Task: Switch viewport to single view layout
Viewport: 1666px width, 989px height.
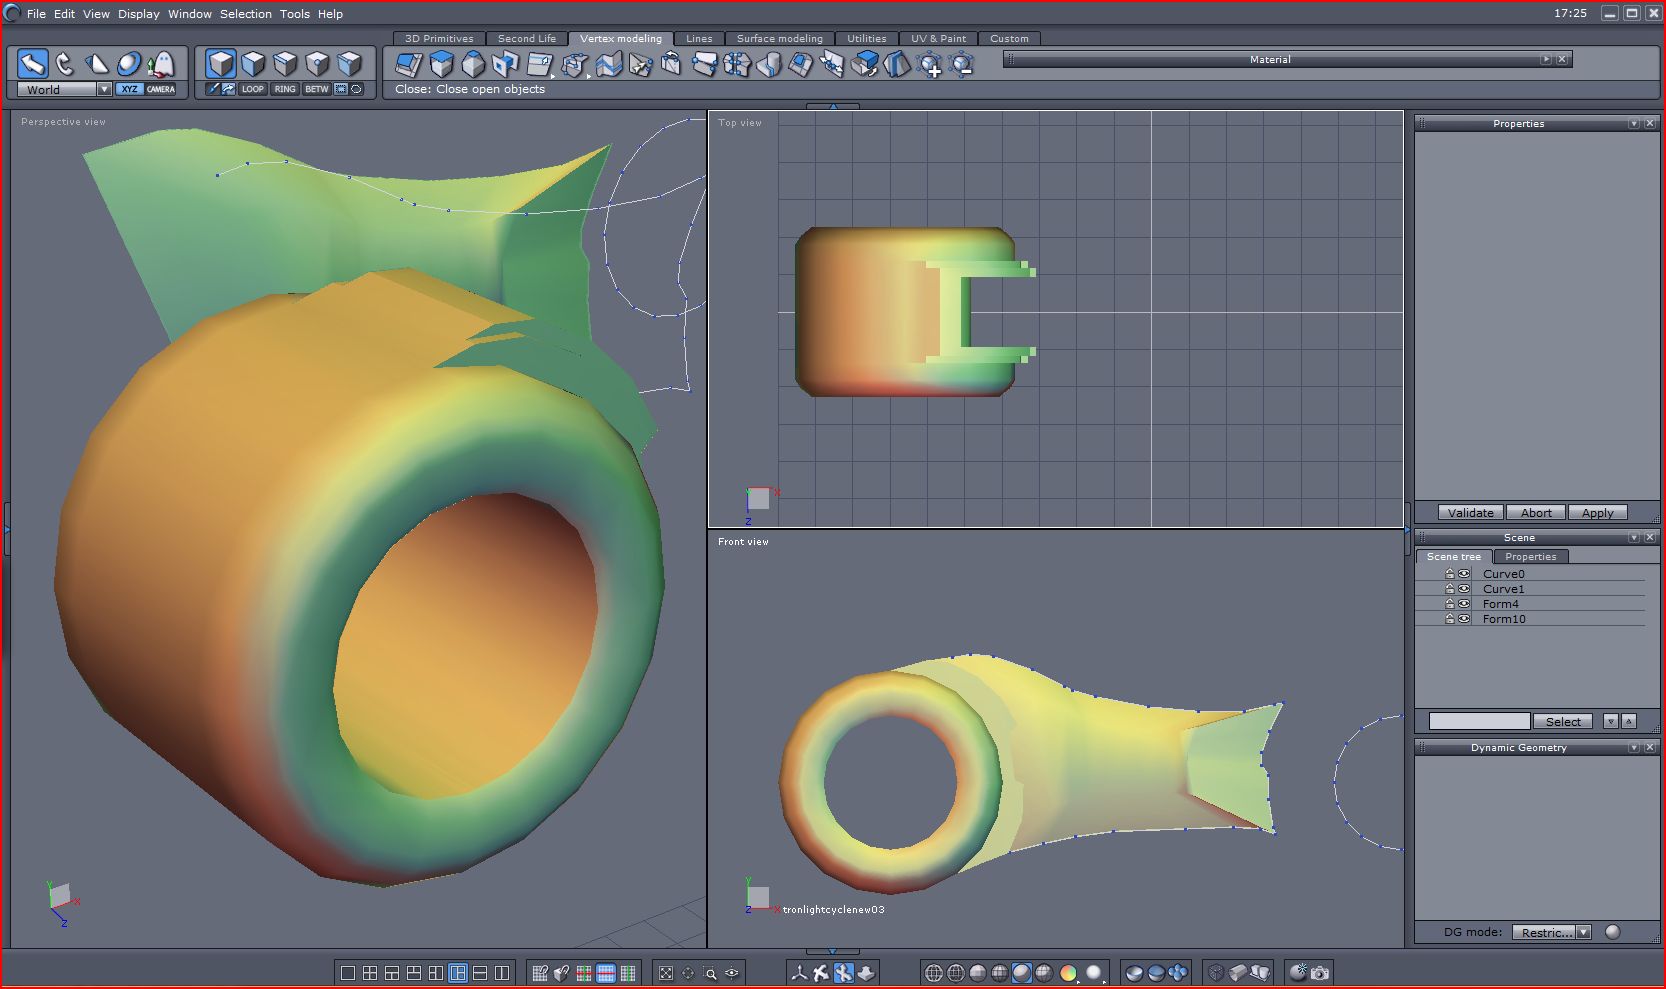Action: (x=348, y=973)
